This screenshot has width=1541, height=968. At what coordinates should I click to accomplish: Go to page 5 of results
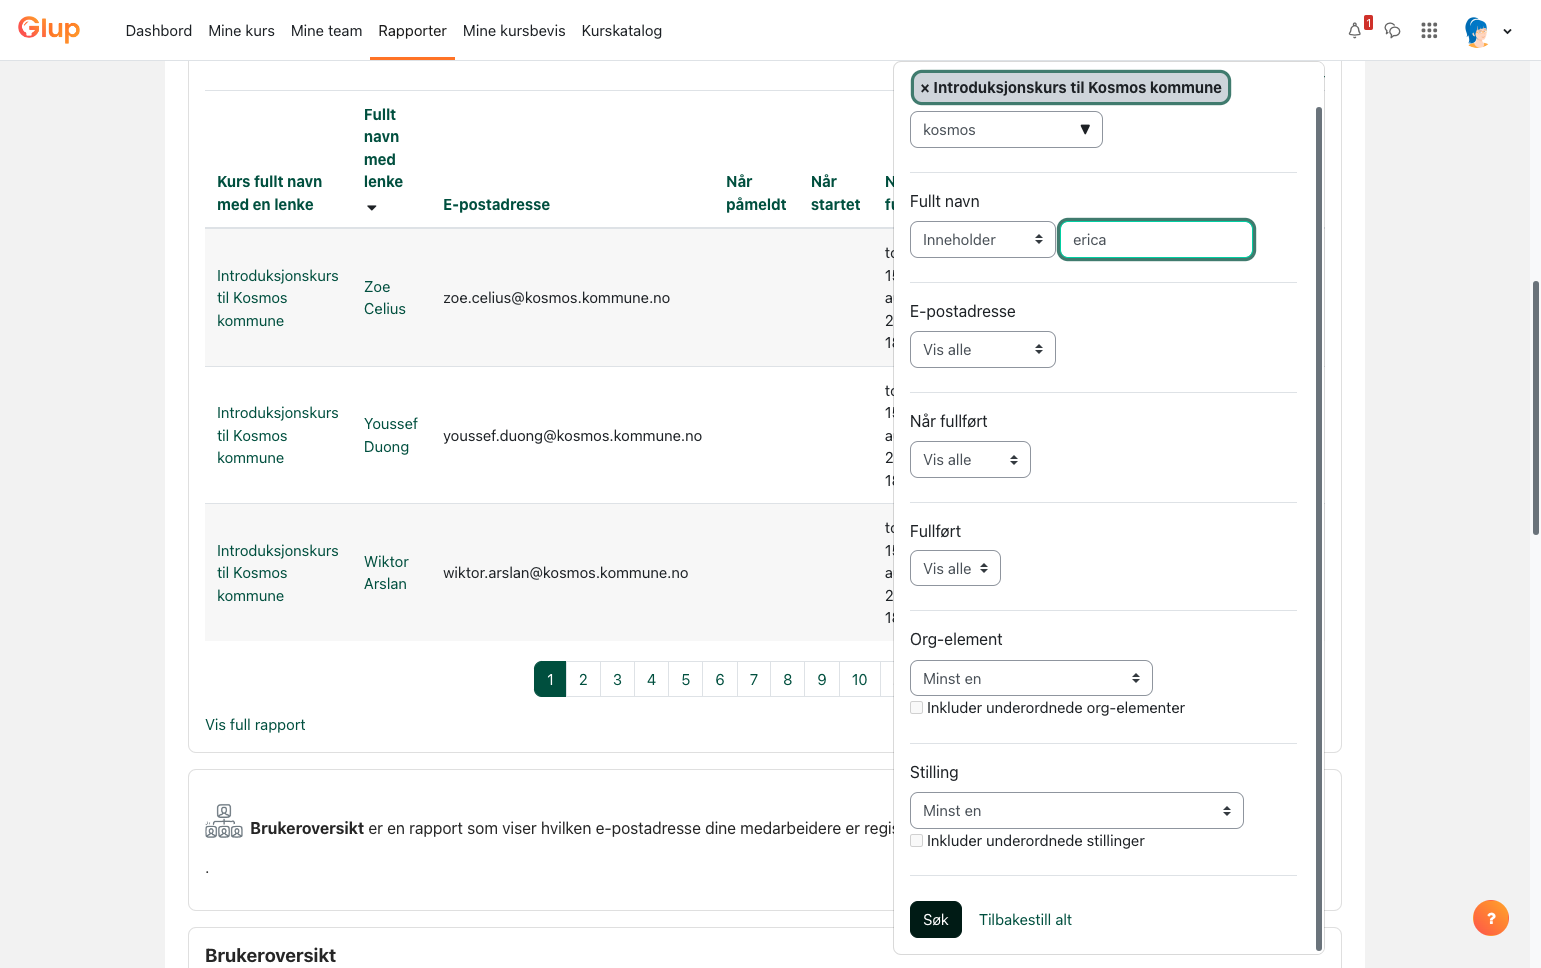[x=686, y=679]
